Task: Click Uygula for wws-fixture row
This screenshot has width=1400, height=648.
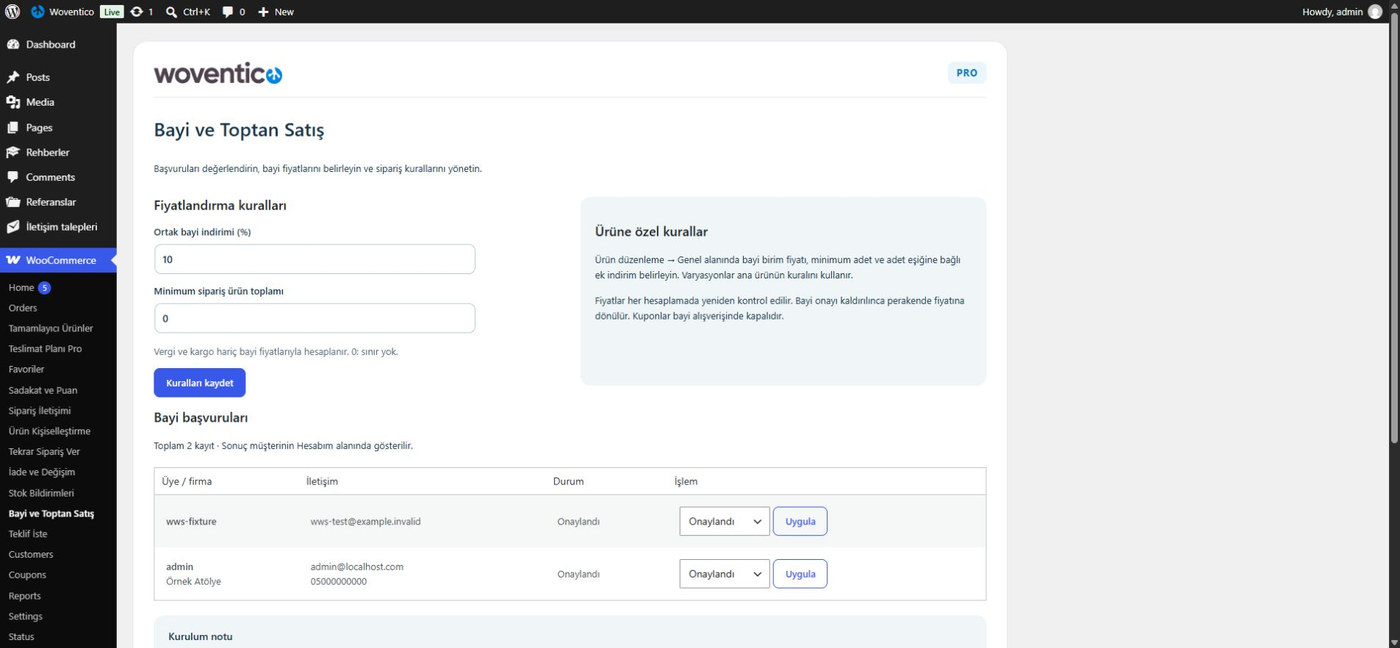Action: coord(800,521)
